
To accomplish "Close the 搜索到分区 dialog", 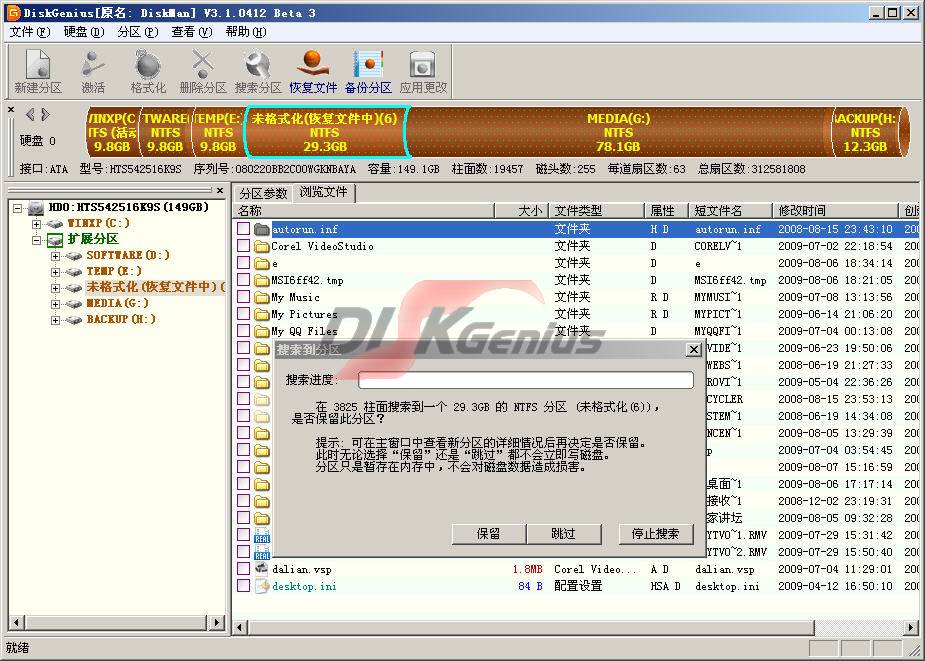I will [x=694, y=350].
